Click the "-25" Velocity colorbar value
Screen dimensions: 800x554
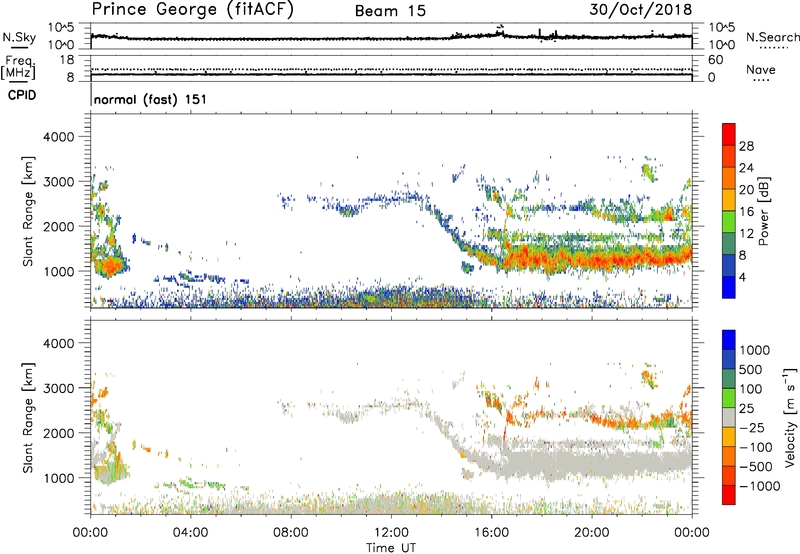pyautogui.click(x=752, y=427)
